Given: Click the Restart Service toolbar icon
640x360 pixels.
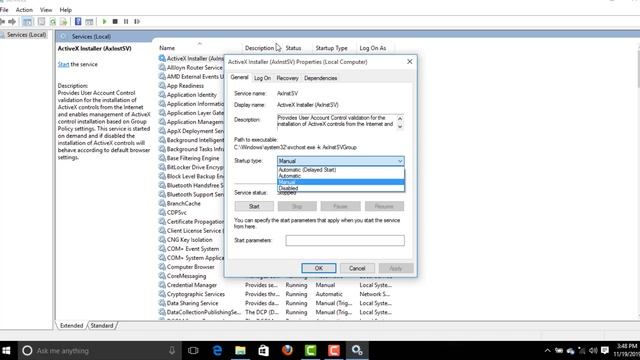Looking at the screenshot, I should [x=137, y=21].
